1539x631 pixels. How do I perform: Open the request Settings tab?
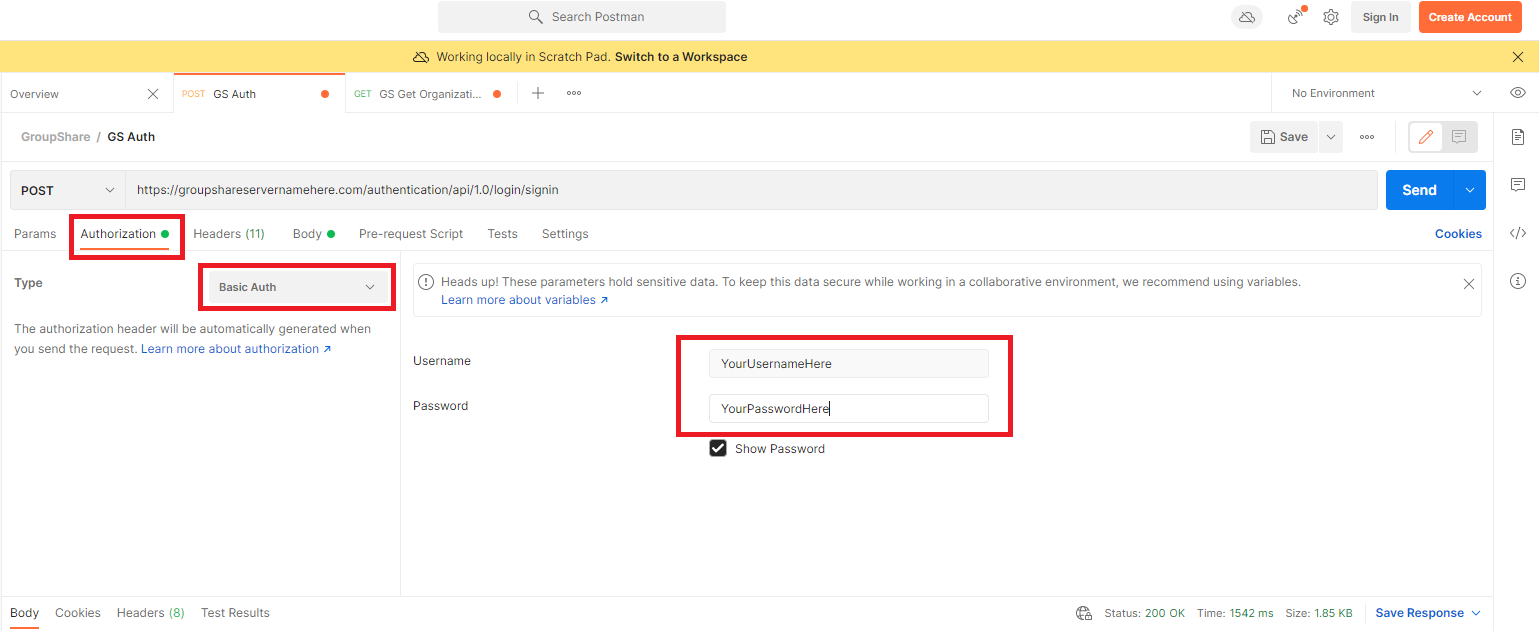(565, 234)
